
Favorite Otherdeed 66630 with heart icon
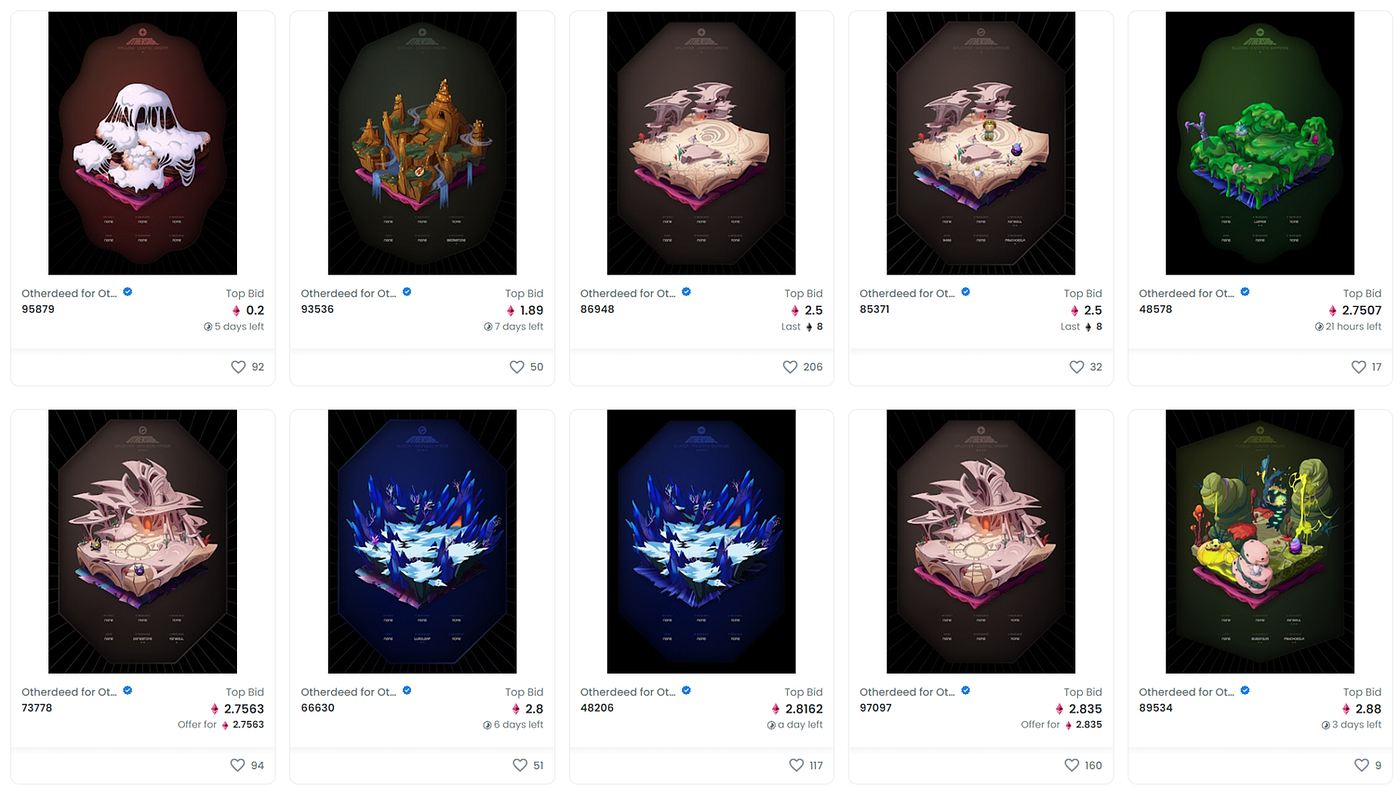click(520, 765)
